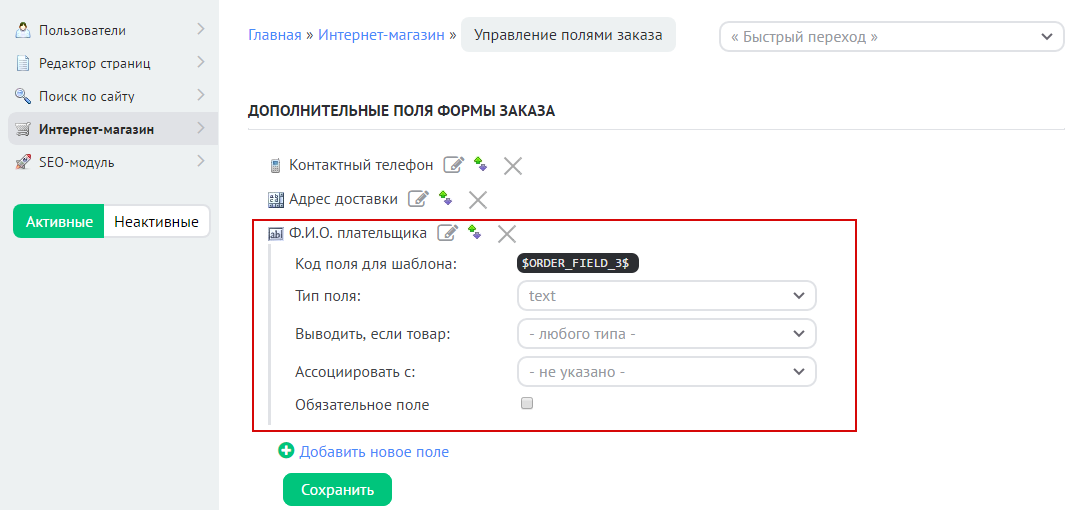
Task: Delete the Контактный телефон field
Action: [513, 166]
